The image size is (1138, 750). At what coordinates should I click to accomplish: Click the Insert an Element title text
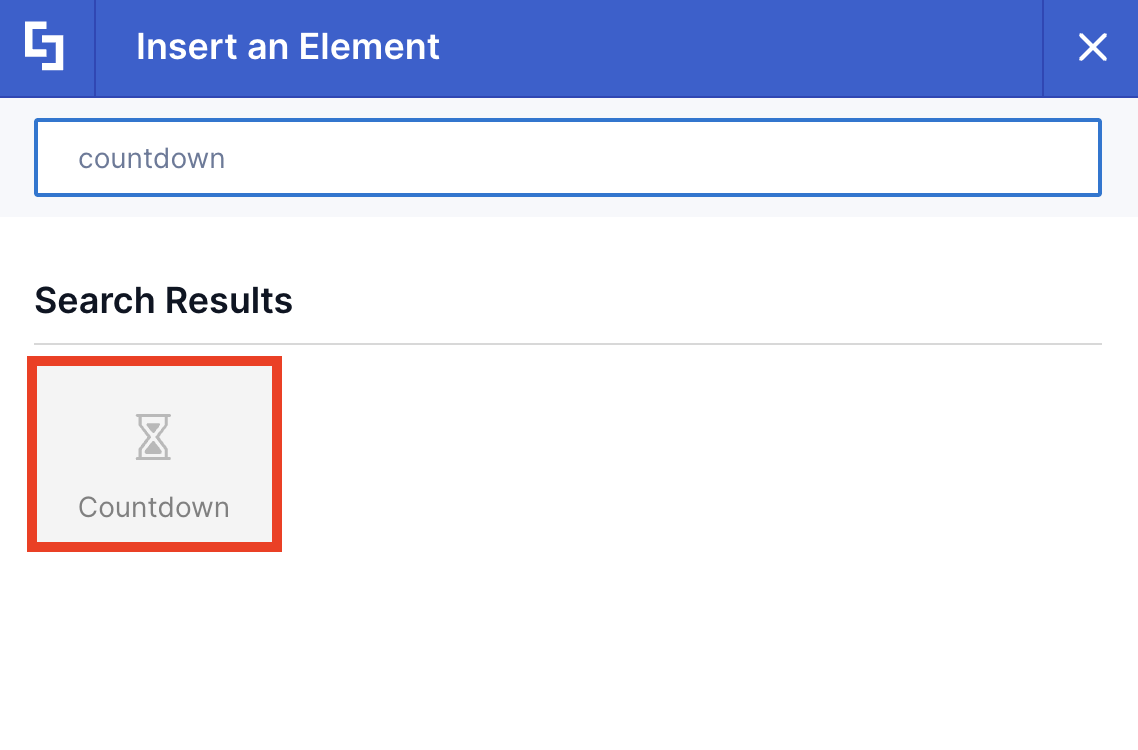[288, 47]
